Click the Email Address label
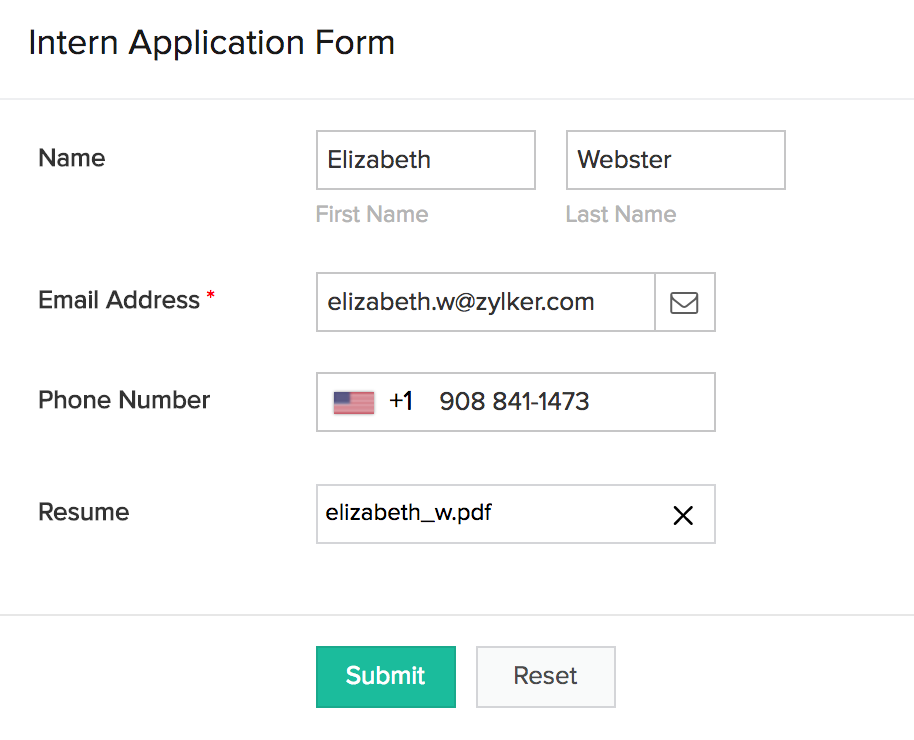This screenshot has width=914, height=740. point(119,300)
